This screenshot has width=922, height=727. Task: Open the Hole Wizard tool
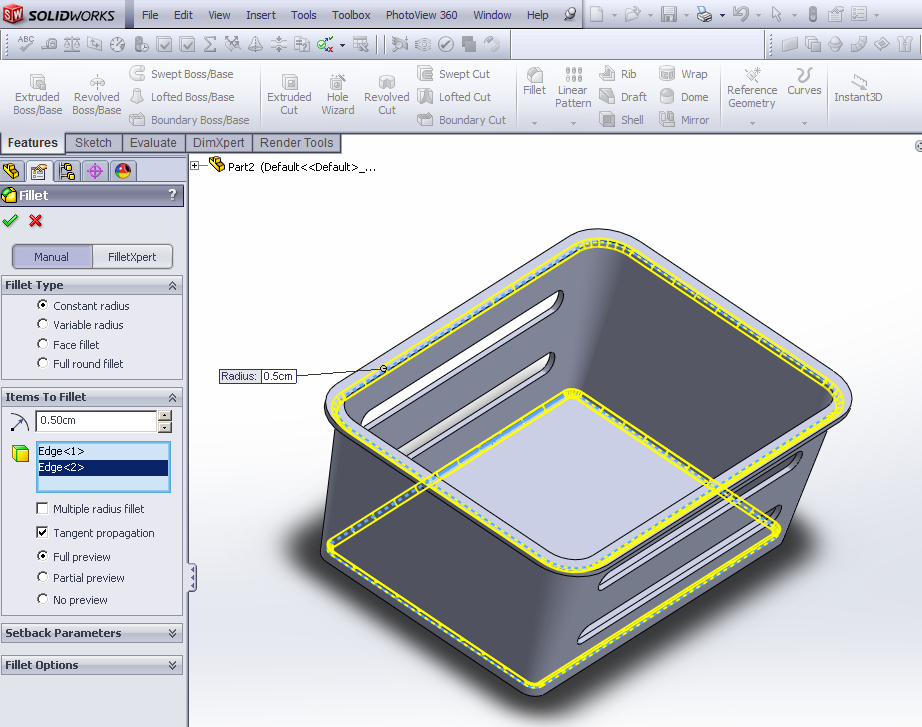(338, 94)
